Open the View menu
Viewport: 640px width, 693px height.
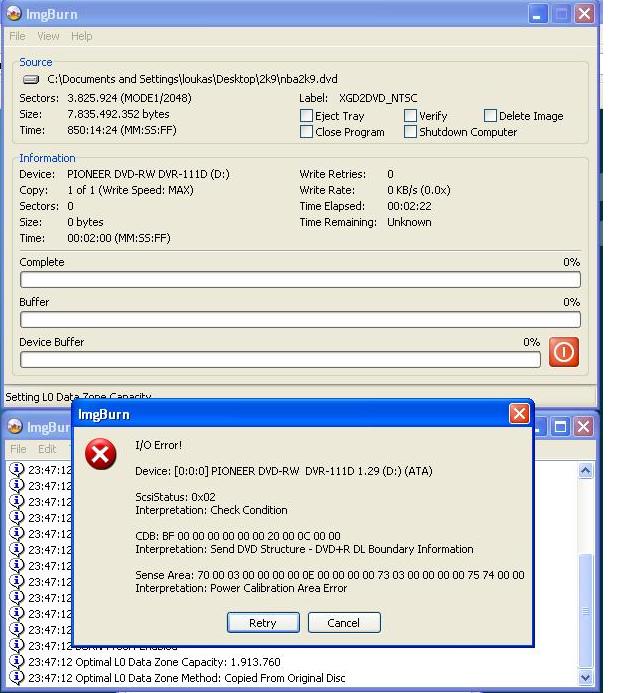48,36
